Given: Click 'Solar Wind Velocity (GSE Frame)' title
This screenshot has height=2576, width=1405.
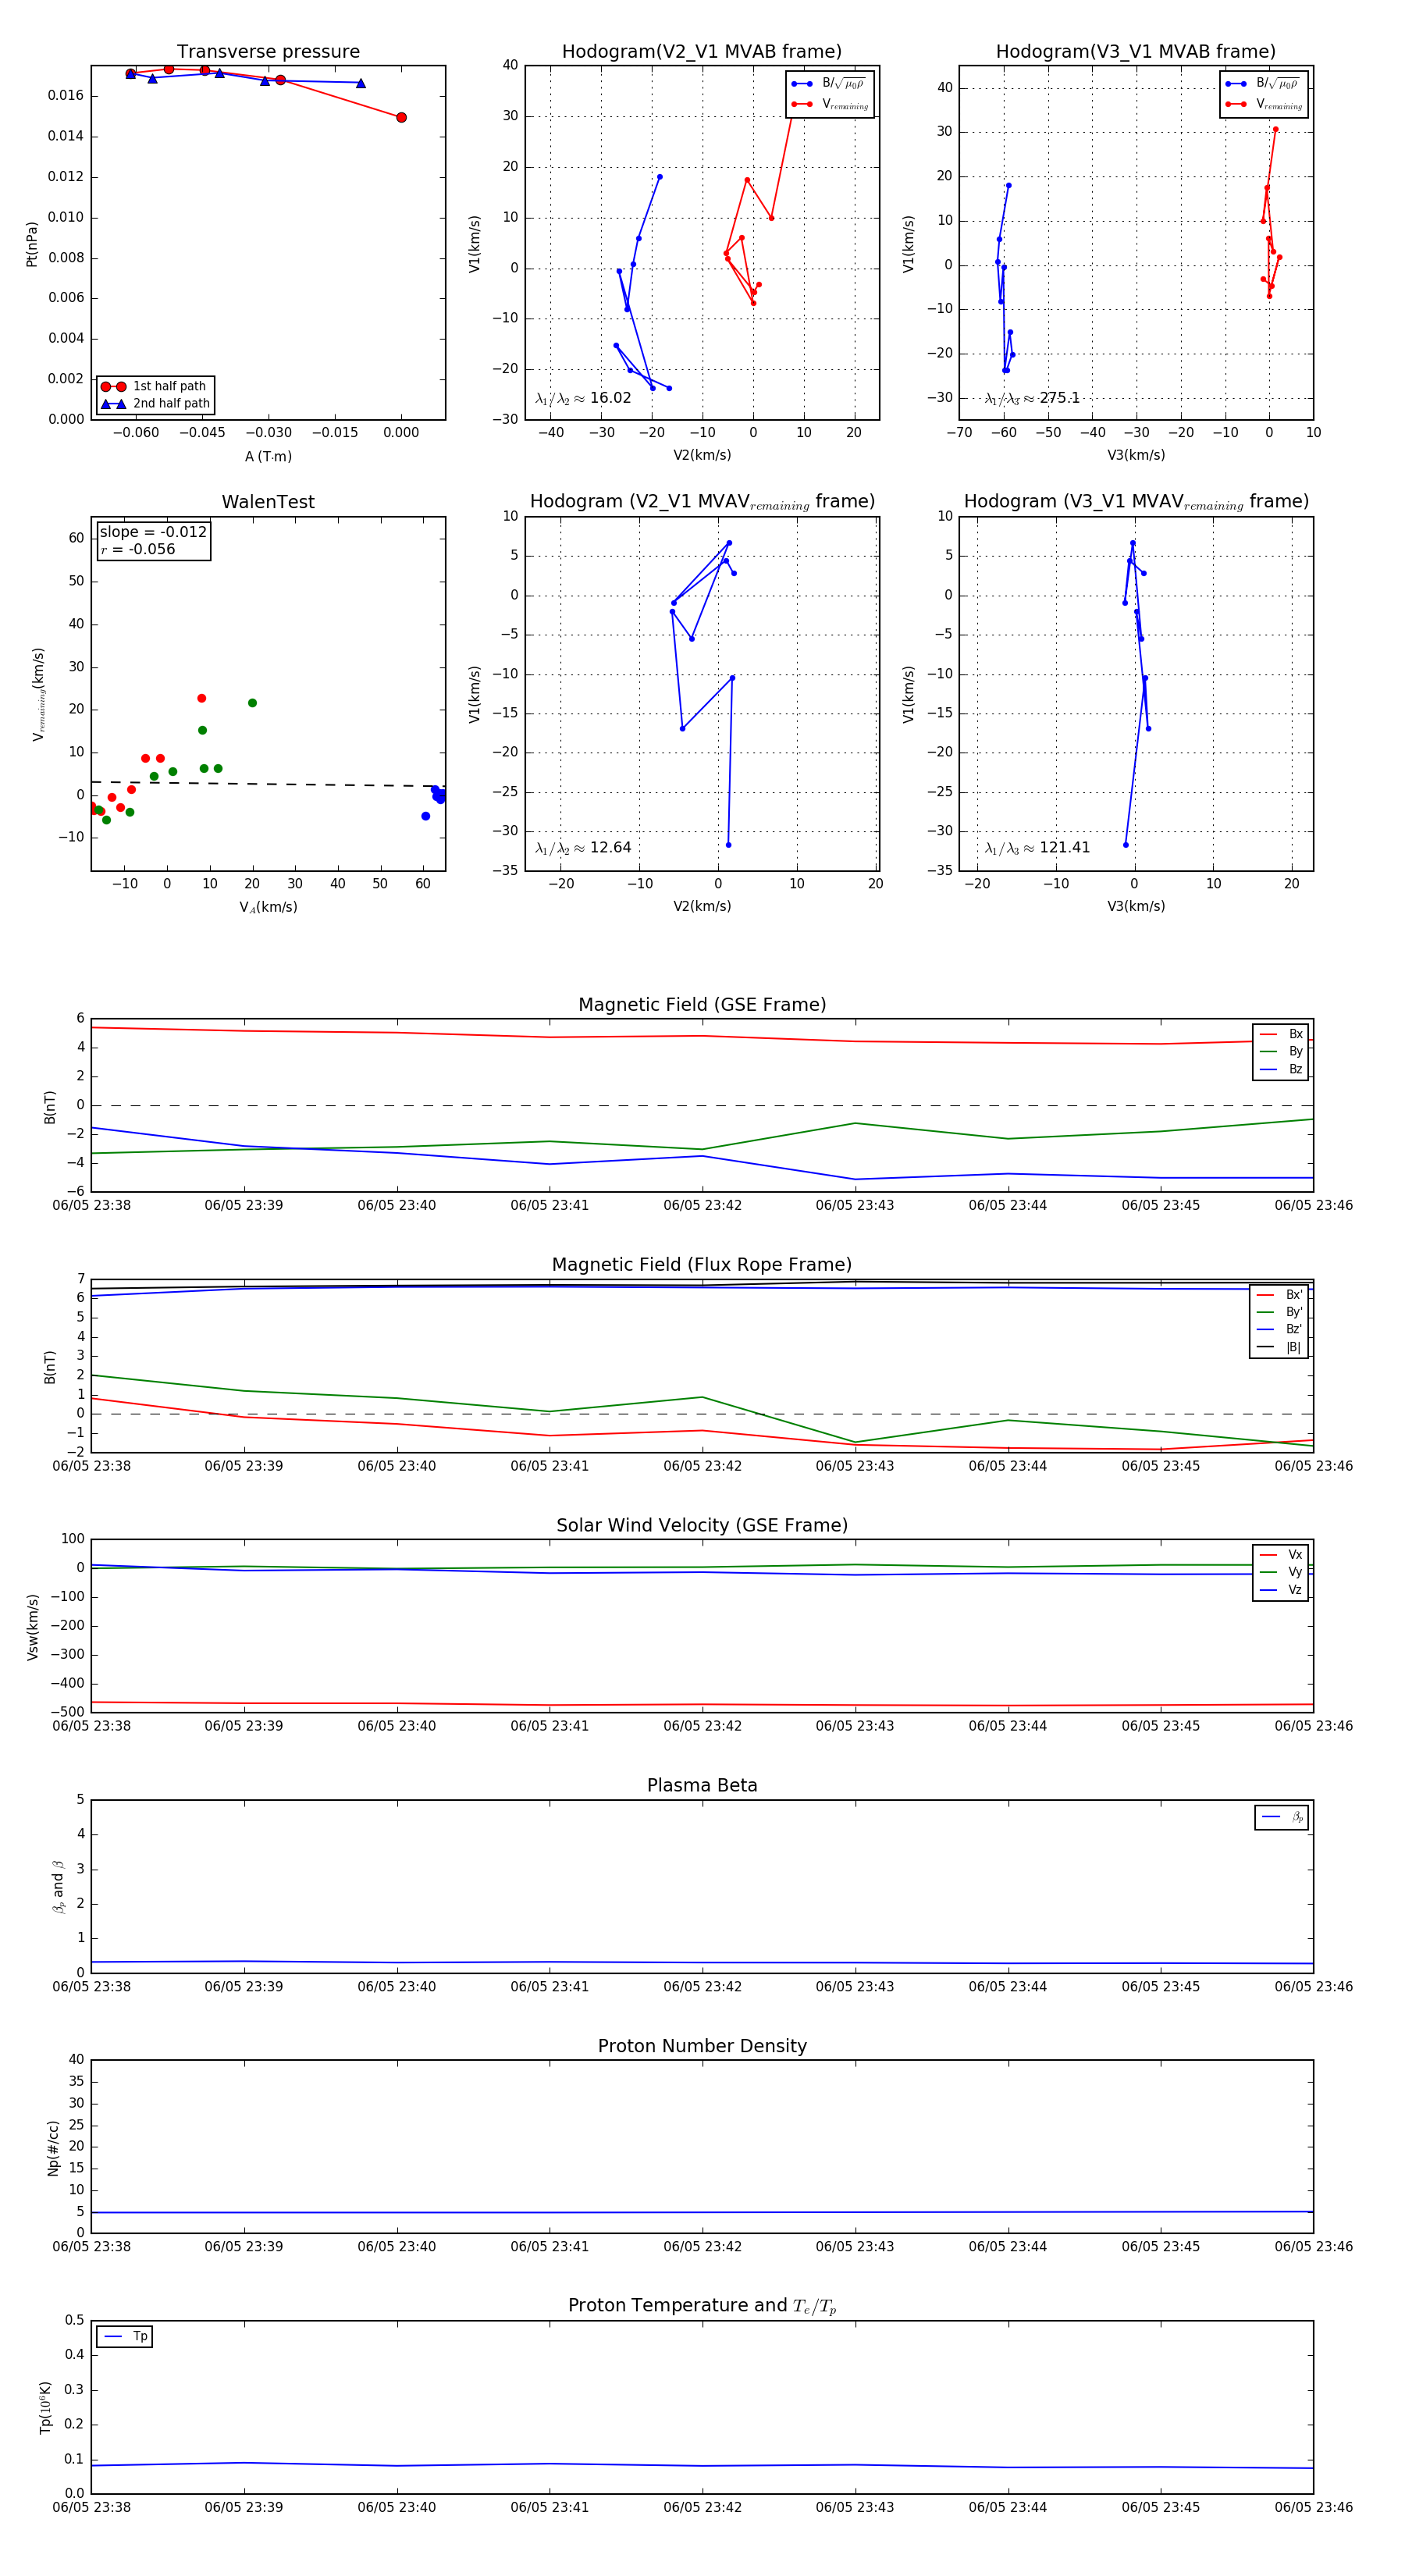Looking at the screenshot, I should (702, 1526).
